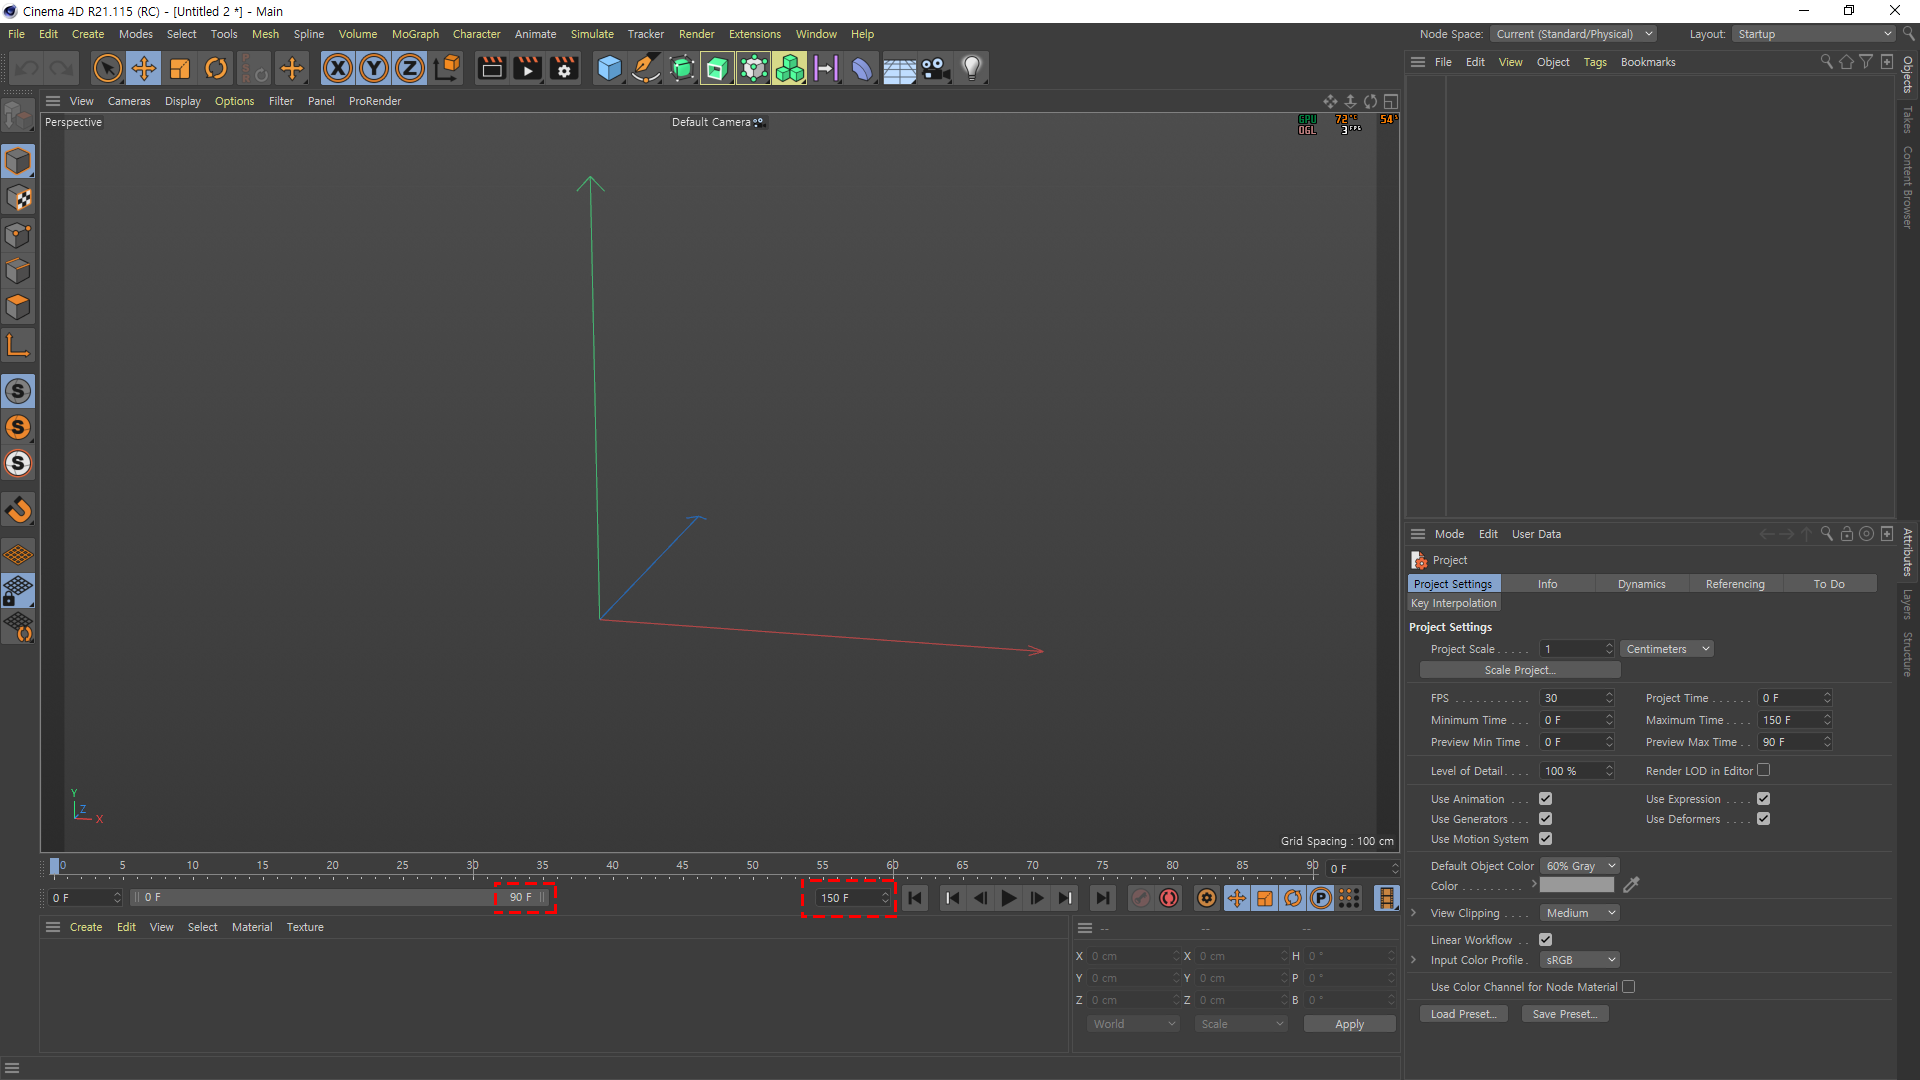
Task: Click the Record Active Objects button
Action: click(1141, 898)
